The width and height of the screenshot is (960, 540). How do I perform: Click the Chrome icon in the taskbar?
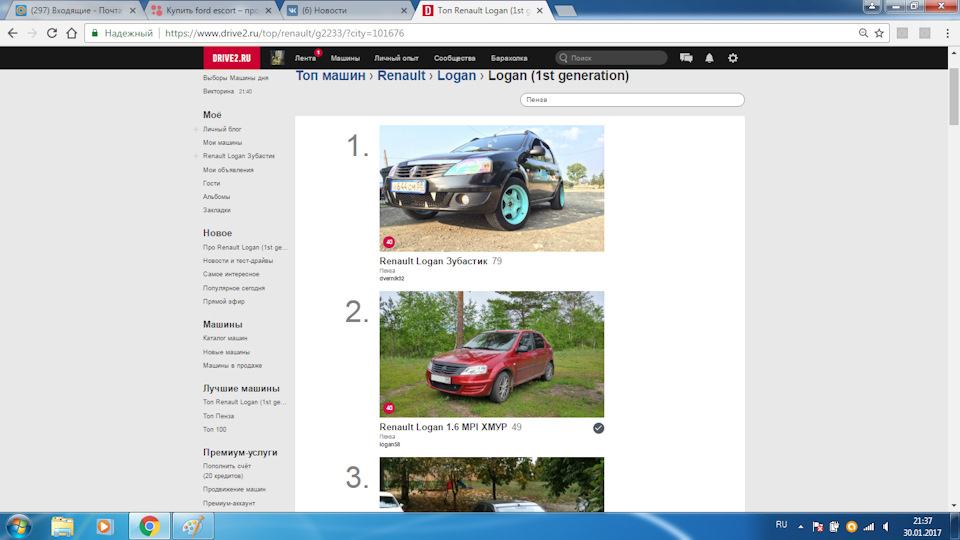[x=149, y=527]
